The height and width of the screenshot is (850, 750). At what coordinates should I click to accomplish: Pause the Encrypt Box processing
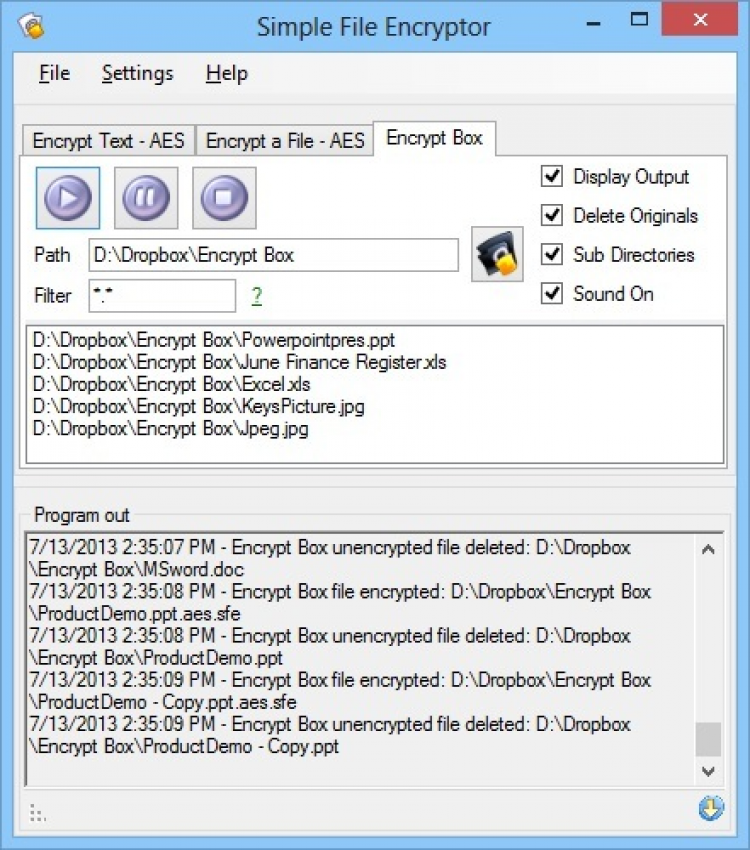(x=146, y=197)
